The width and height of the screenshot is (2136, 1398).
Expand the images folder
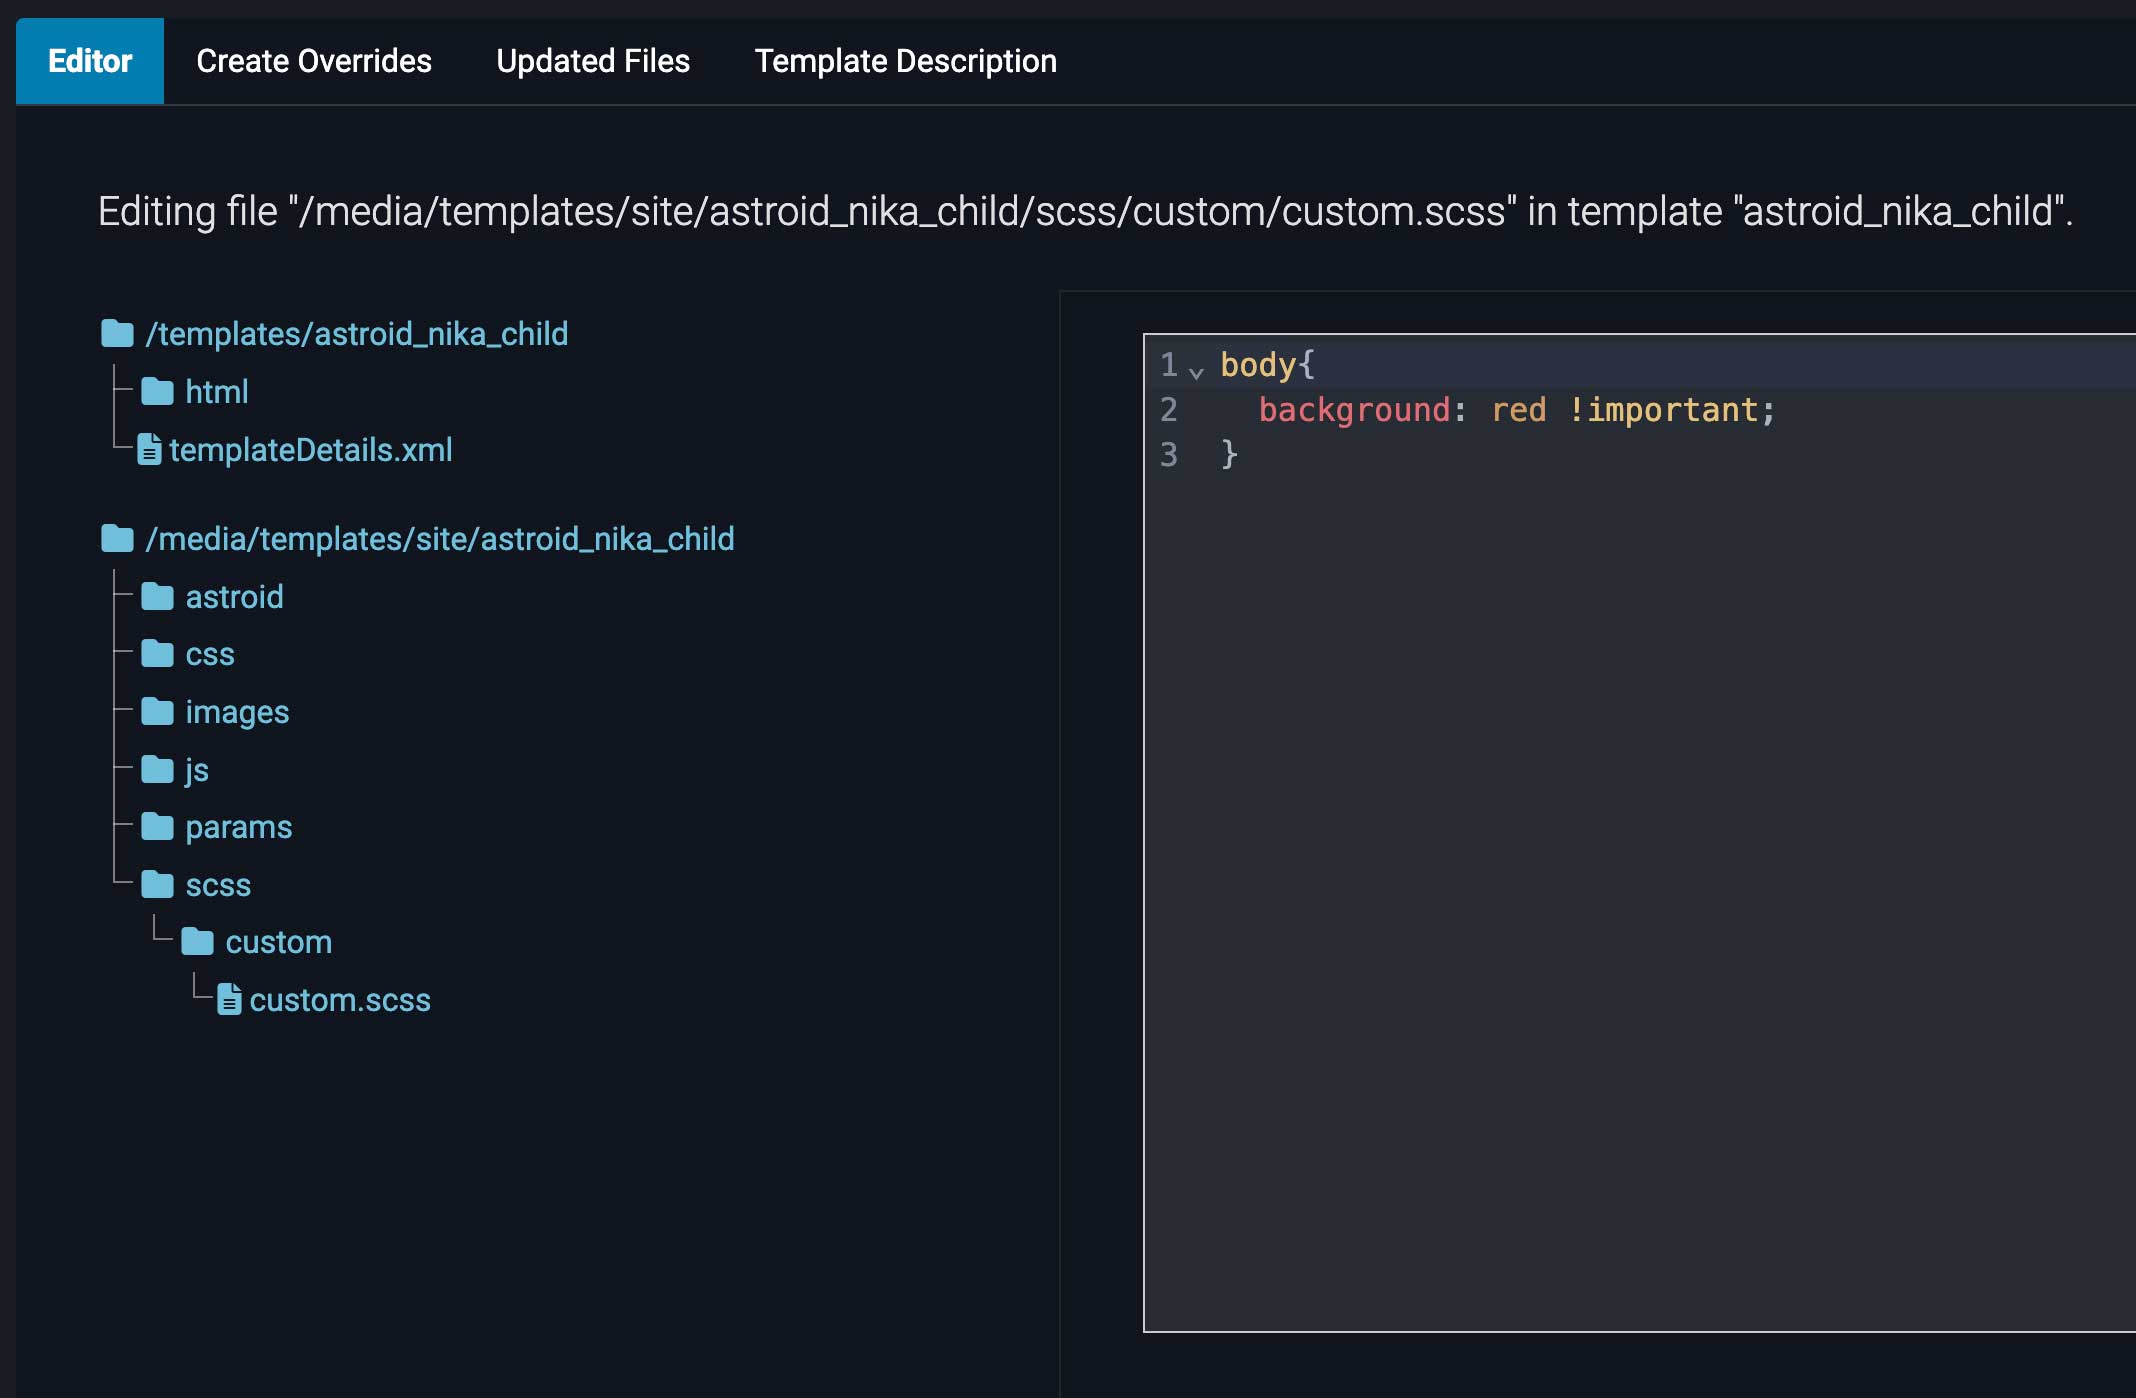tap(237, 712)
